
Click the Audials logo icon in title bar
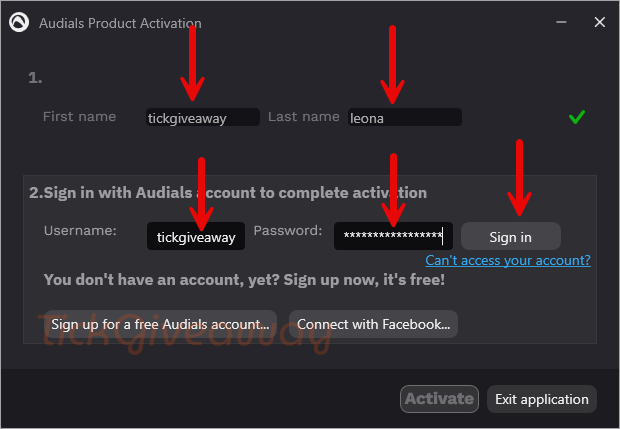tap(19, 22)
